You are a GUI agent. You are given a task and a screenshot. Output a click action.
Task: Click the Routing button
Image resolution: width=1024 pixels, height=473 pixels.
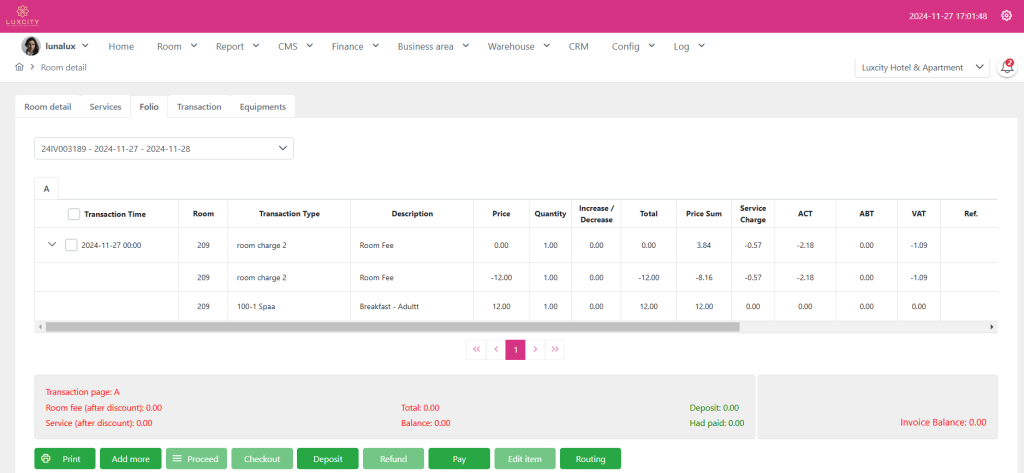(x=590, y=459)
